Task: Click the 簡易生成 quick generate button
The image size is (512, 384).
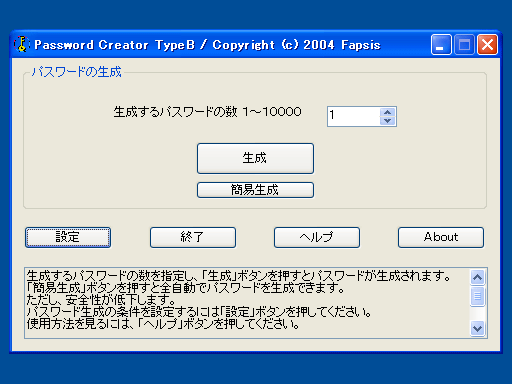Action: 255,190
